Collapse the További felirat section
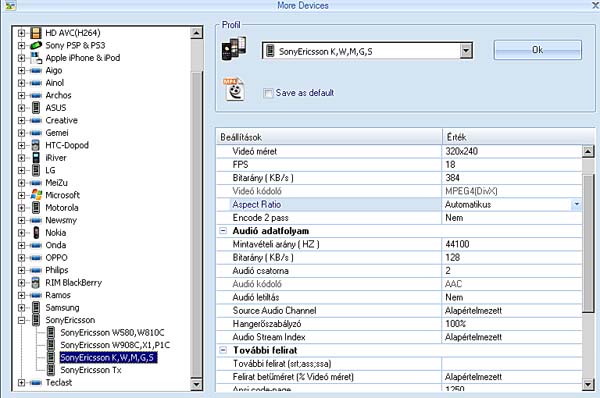Viewport: 600px width, 398px height. tap(223, 350)
